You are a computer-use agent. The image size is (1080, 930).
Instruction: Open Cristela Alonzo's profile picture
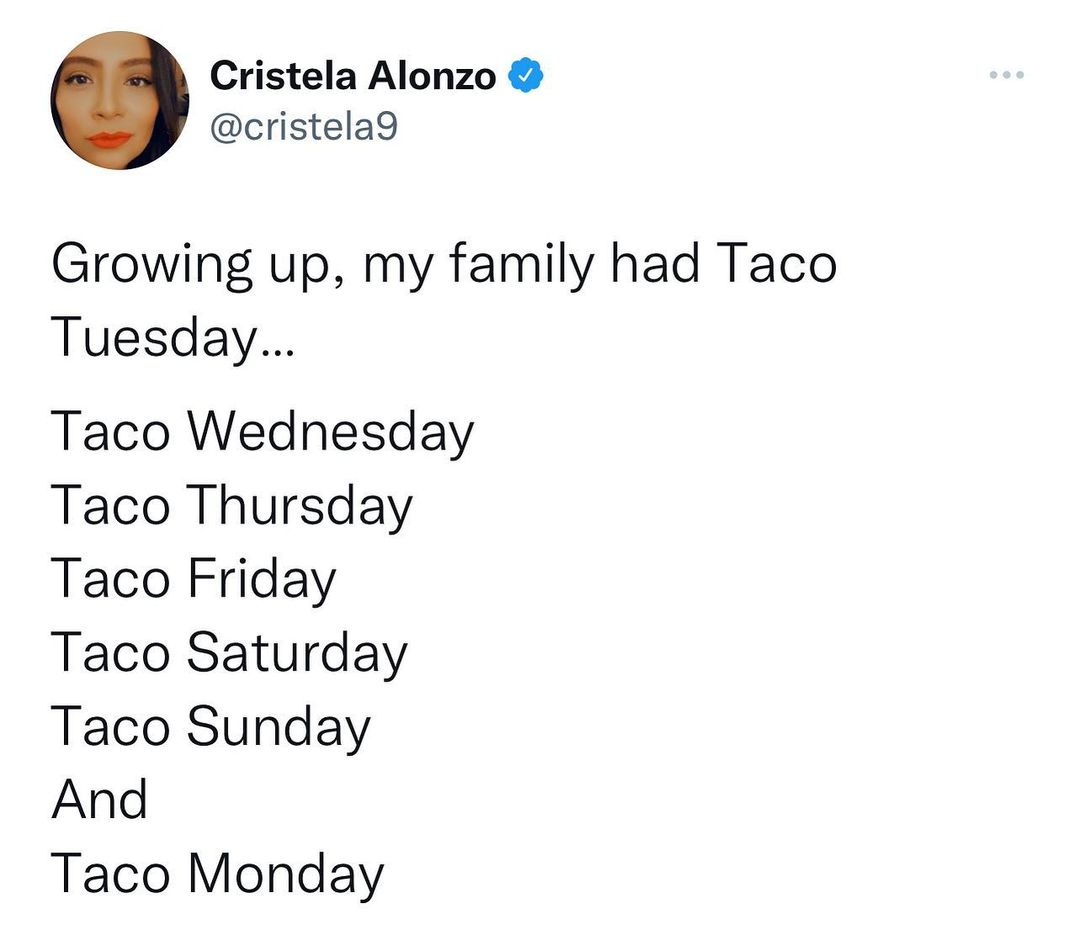(120, 100)
